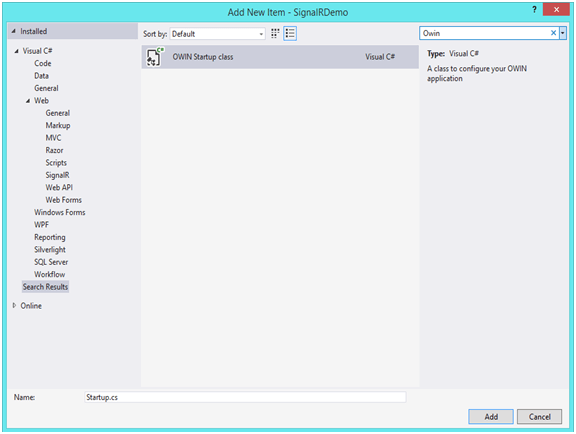Image resolution: width=576 pixels, height=434 pixels.
Task: Click the search field containing Owin
Action: [484, 33]
